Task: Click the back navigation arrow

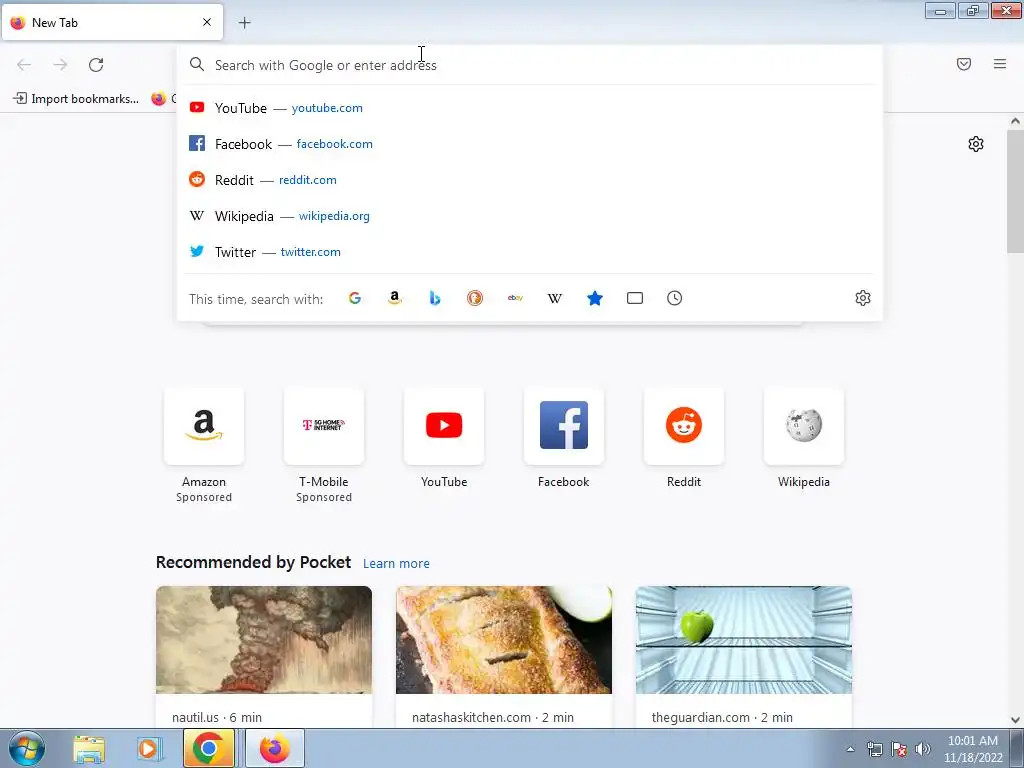Action: point(24,65)
